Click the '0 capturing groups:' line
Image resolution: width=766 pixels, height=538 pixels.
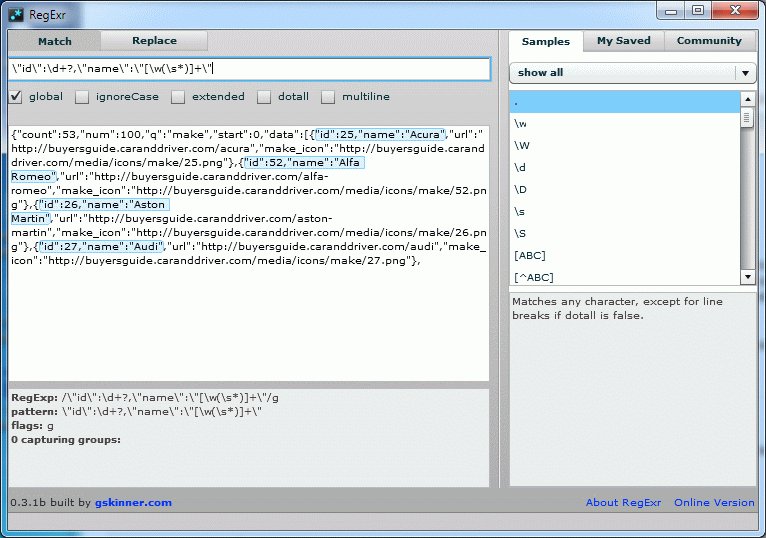pyautogui.click(x=66, y=439)
